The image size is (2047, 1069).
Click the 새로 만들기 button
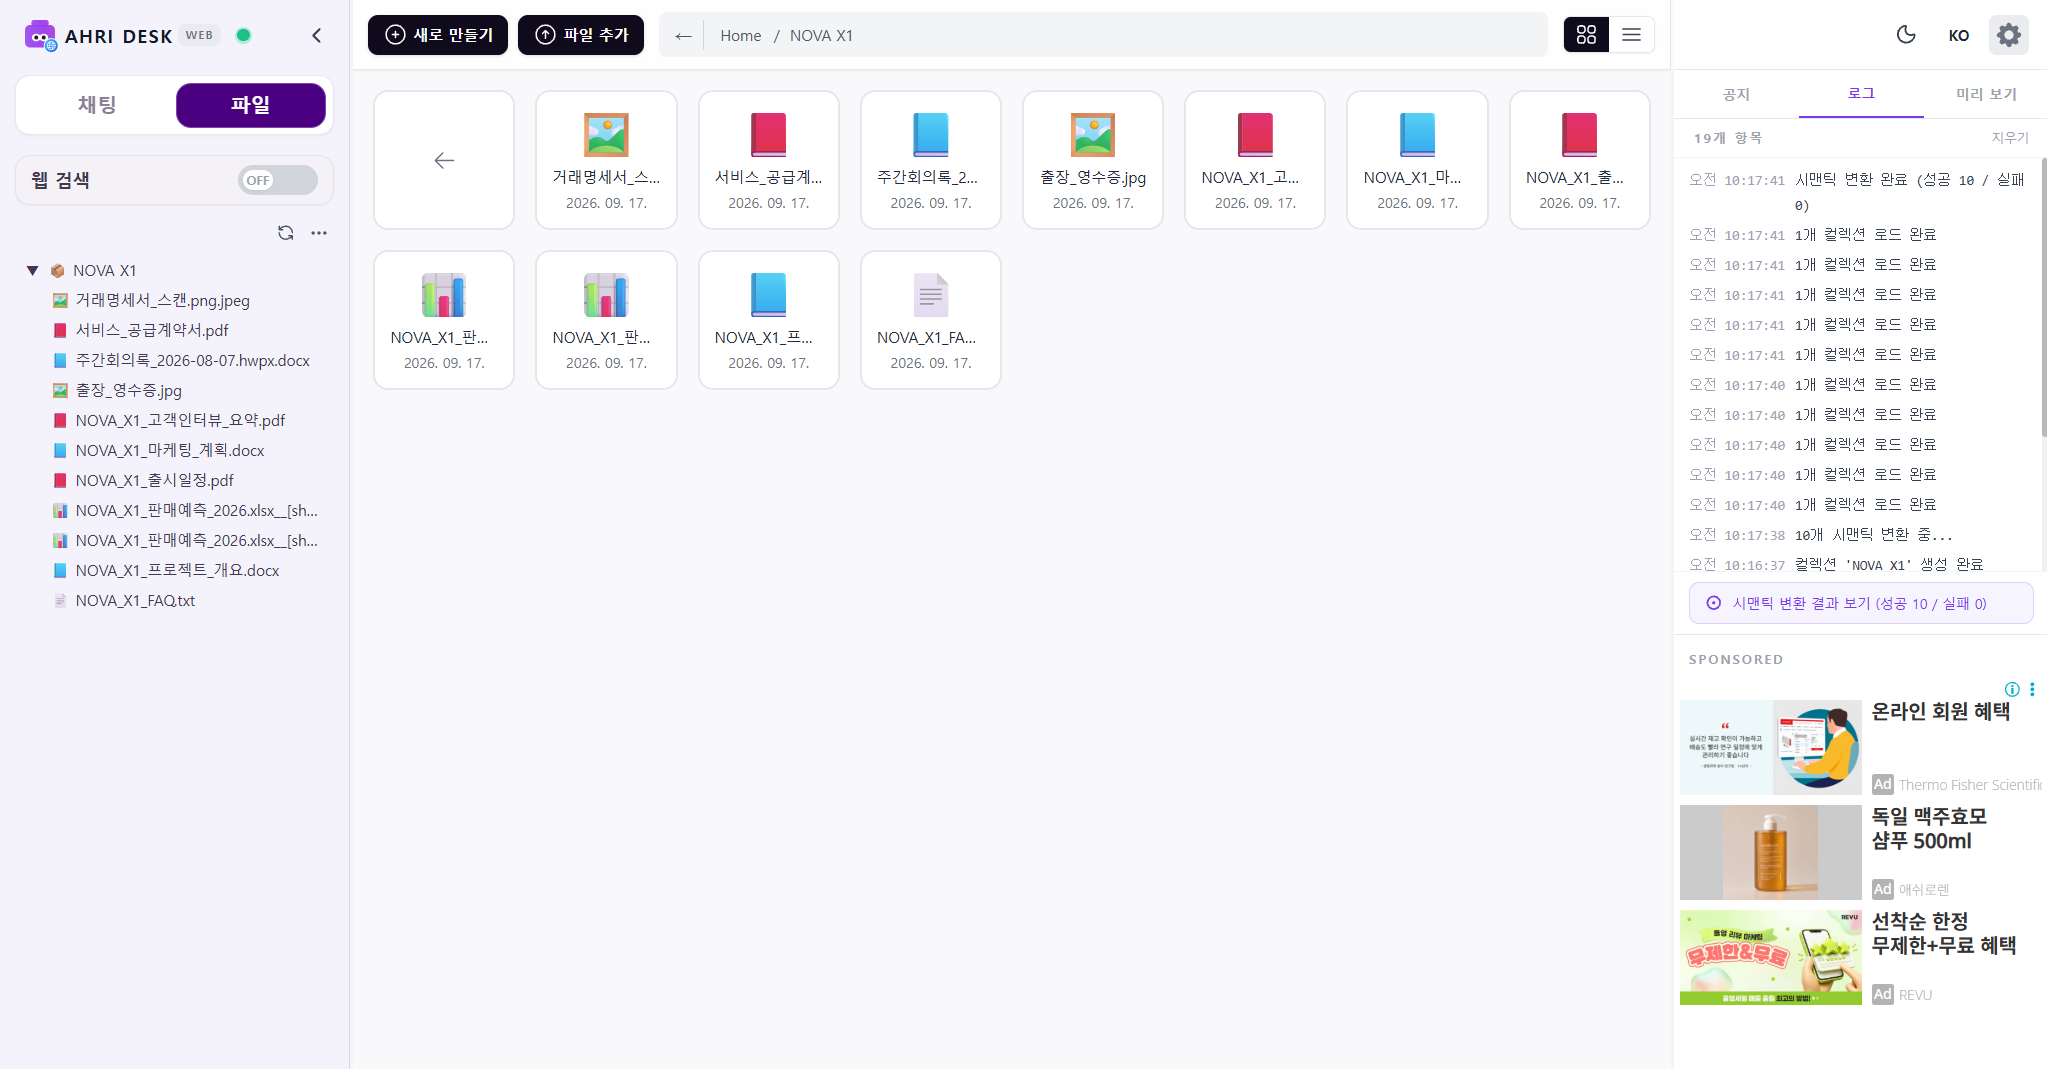click(438, 35)
